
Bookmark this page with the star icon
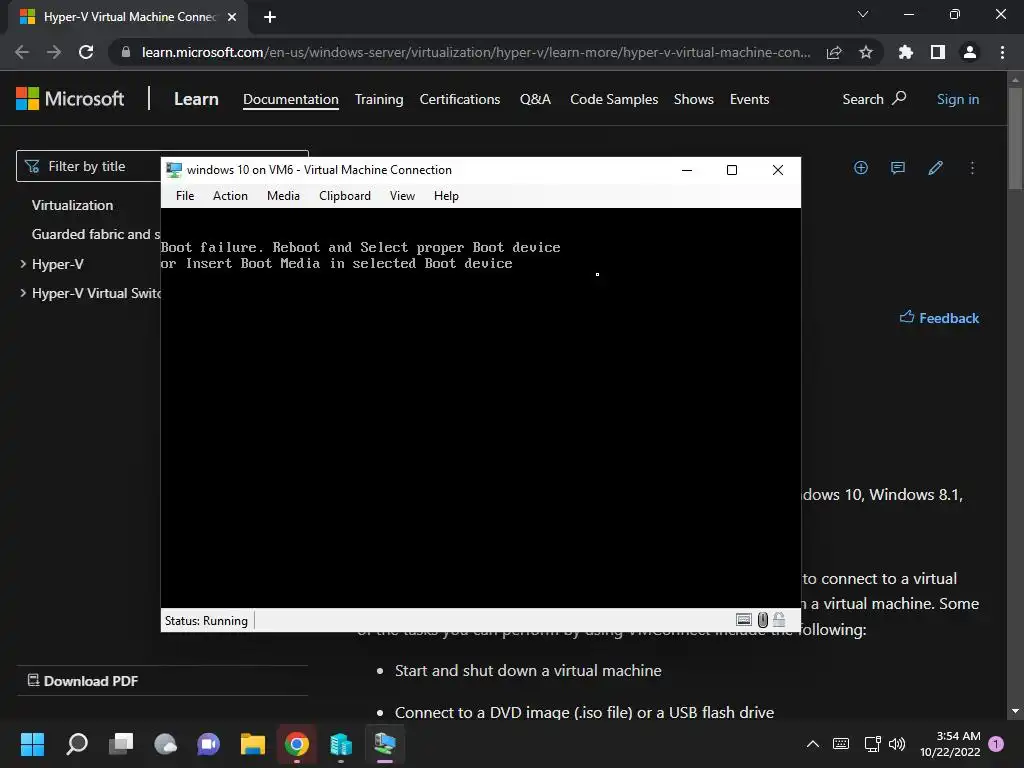point(866,52)
